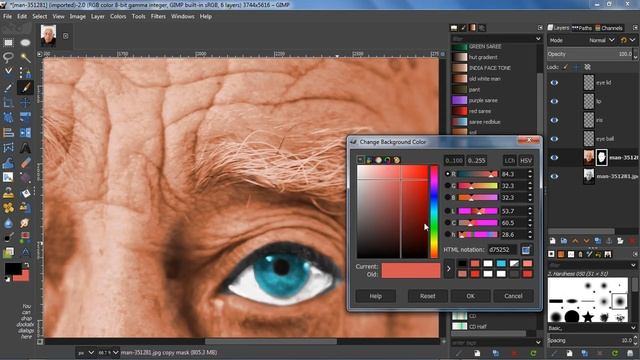Image resolution: width=640 pixels, height=360 pixels.
Task: Select the R channel radio button
Action: (x=447, y=174)
